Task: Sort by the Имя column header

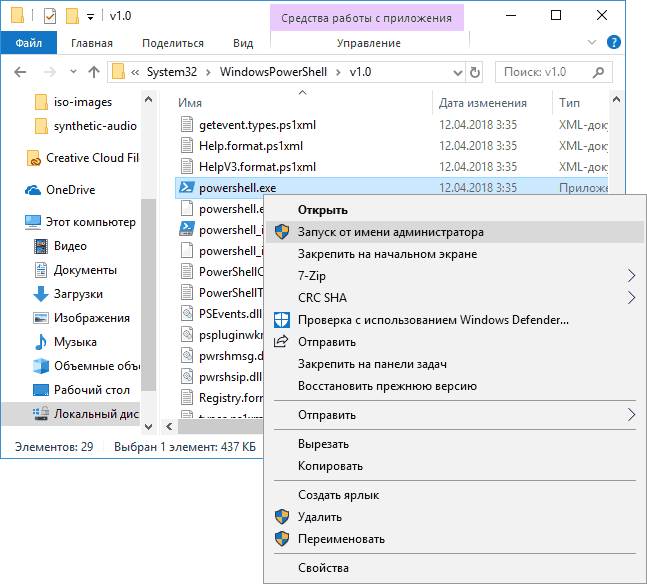Action: click(x=303, y=103)
